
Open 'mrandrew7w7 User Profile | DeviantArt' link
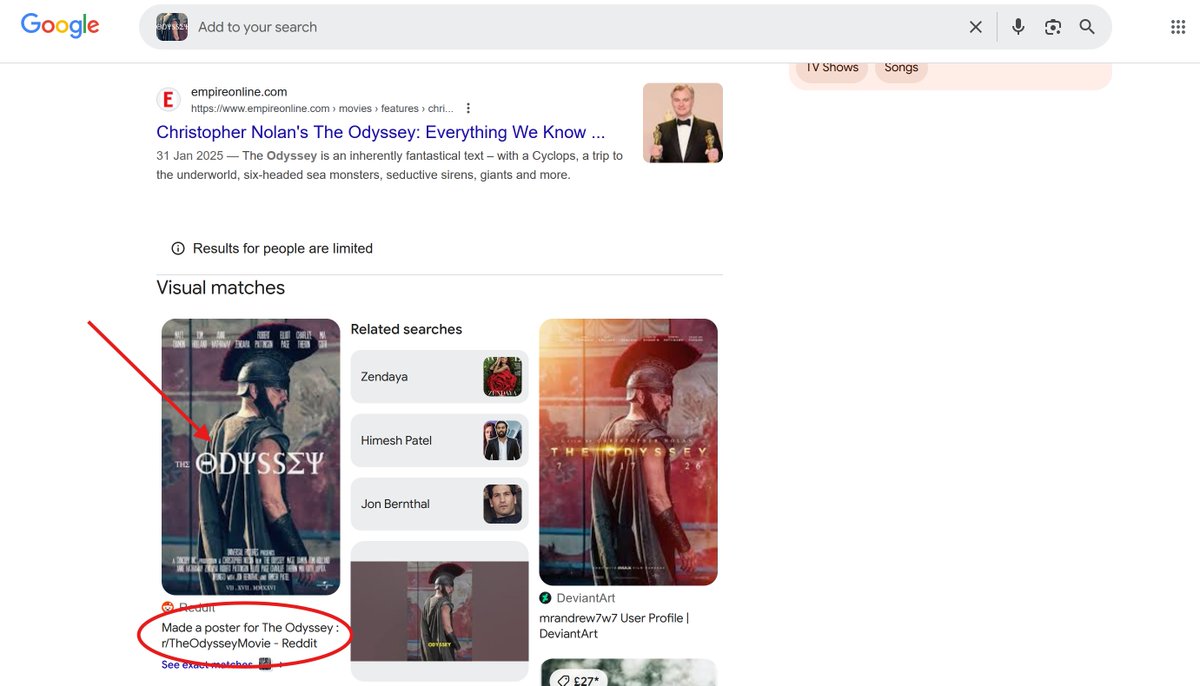click(x=614, y=626)
